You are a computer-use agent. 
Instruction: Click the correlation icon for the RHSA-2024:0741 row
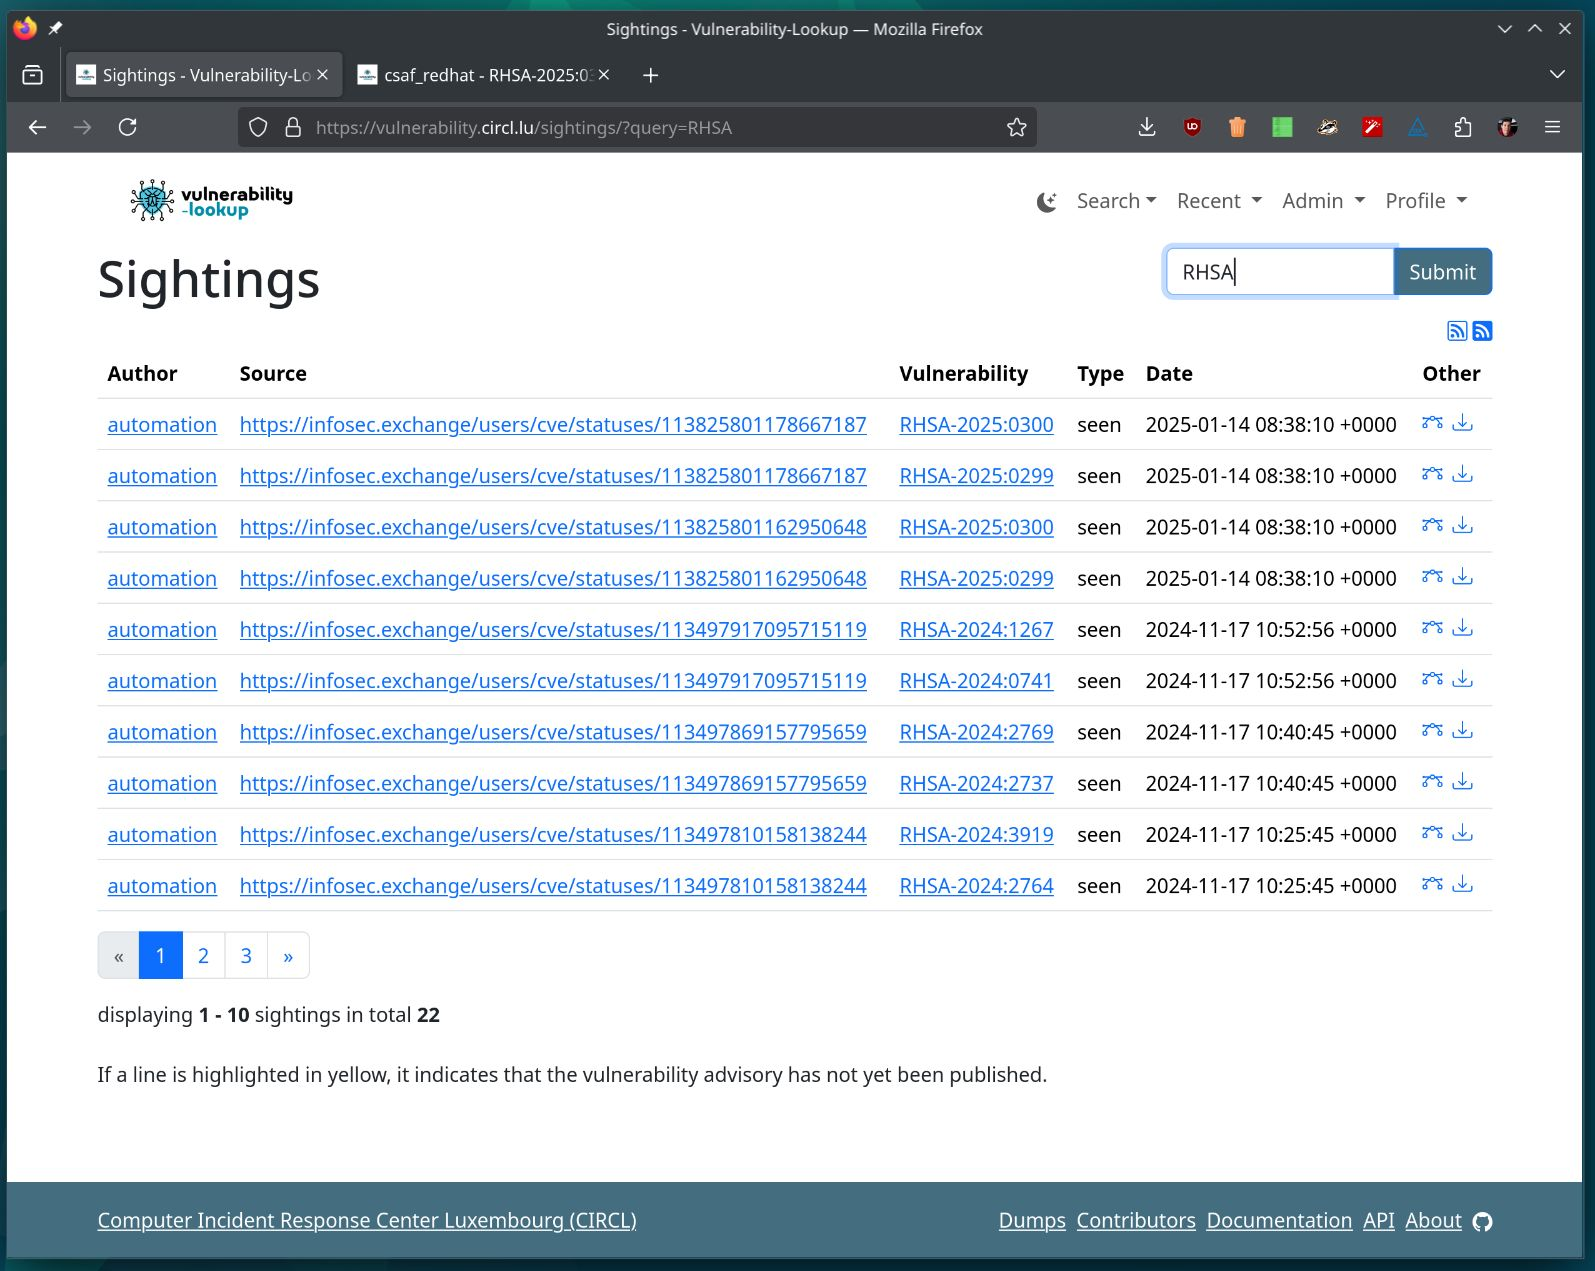click(x=1432, y=679)
